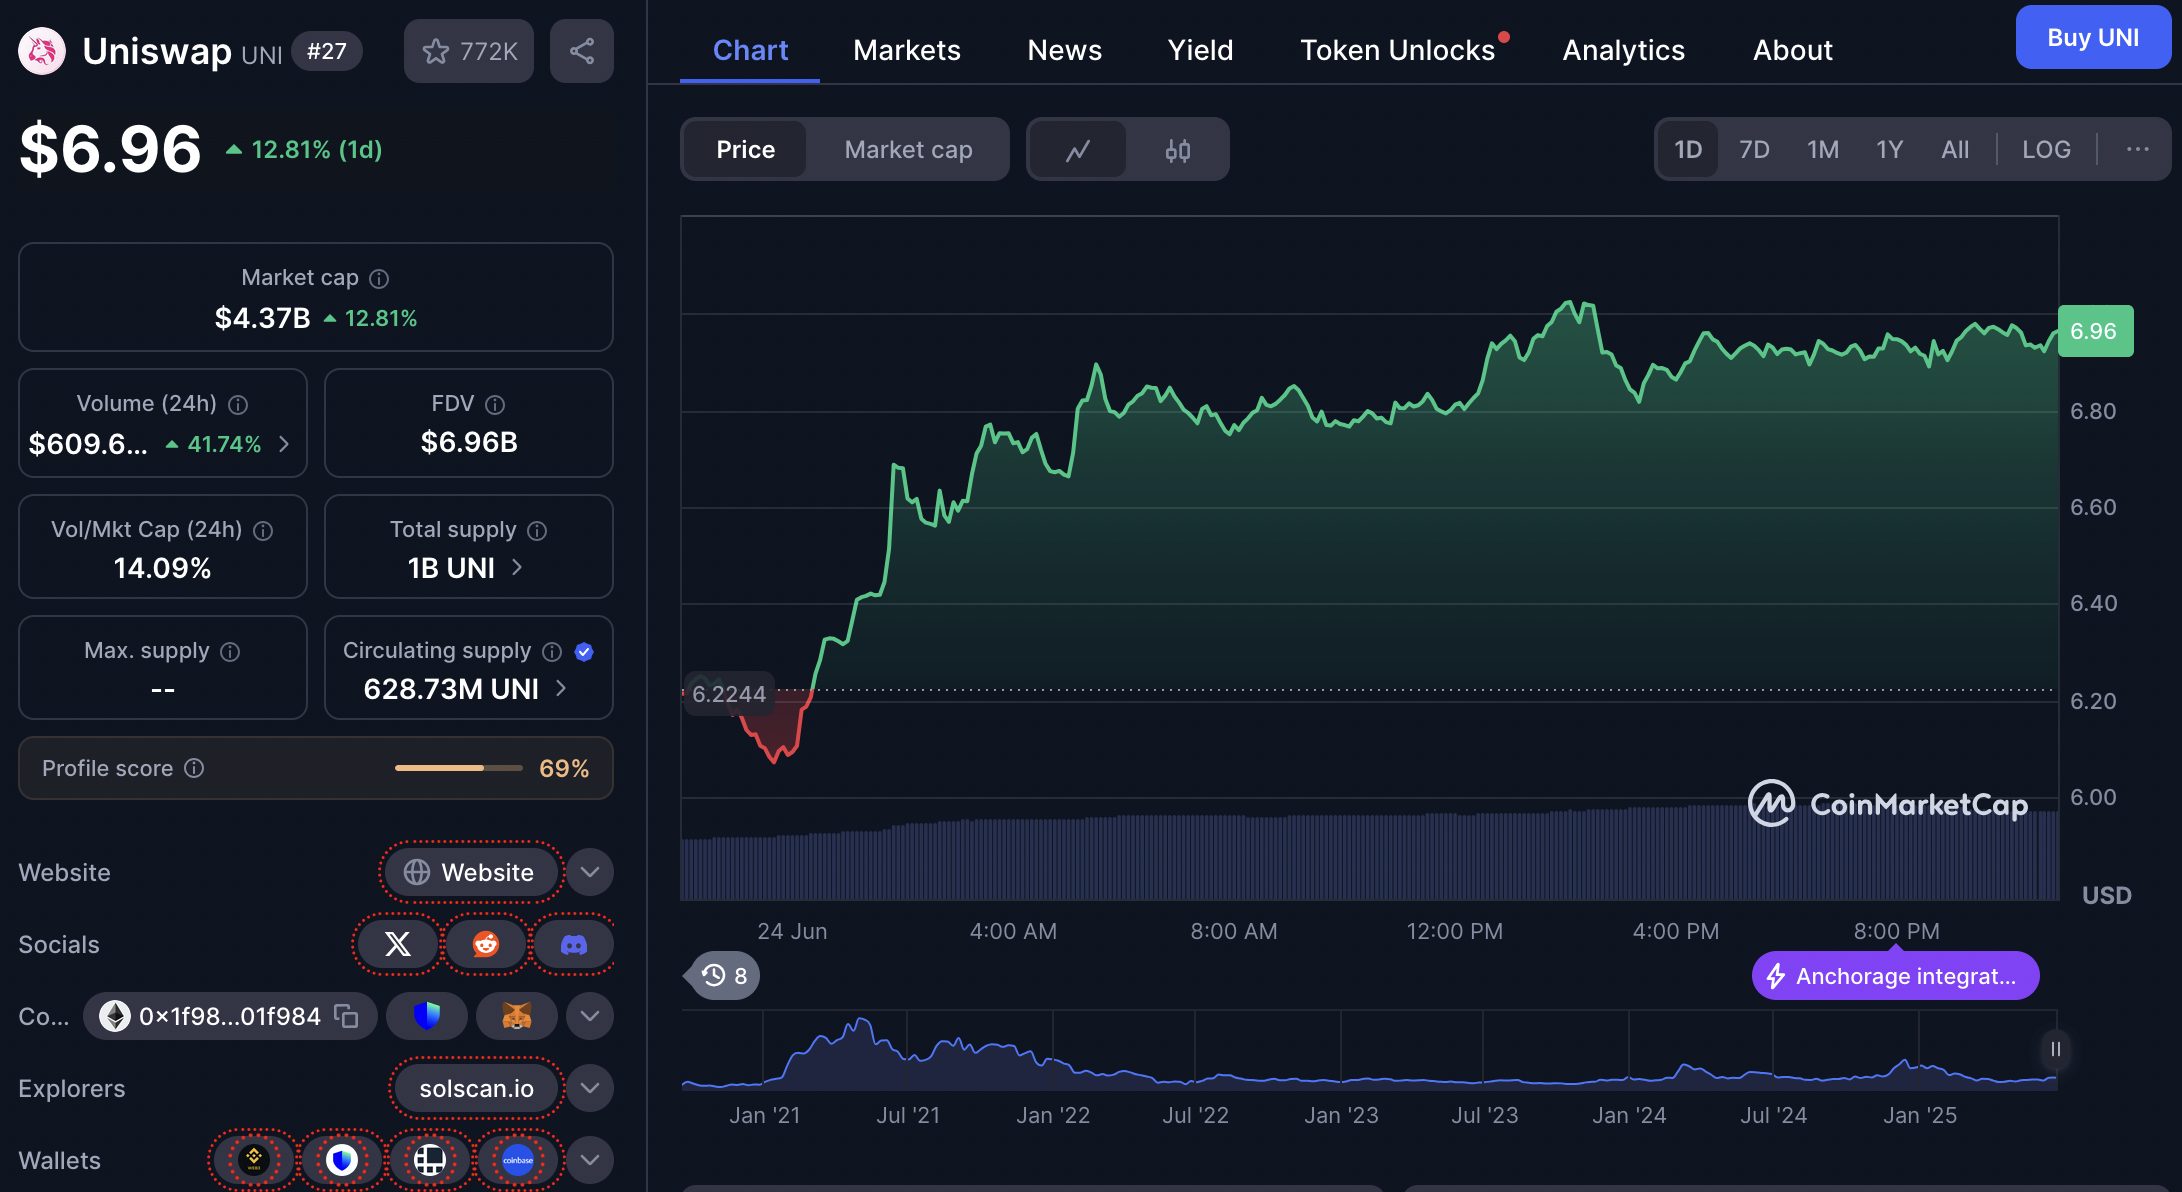Open the News tab

[x=1065, y=50]
